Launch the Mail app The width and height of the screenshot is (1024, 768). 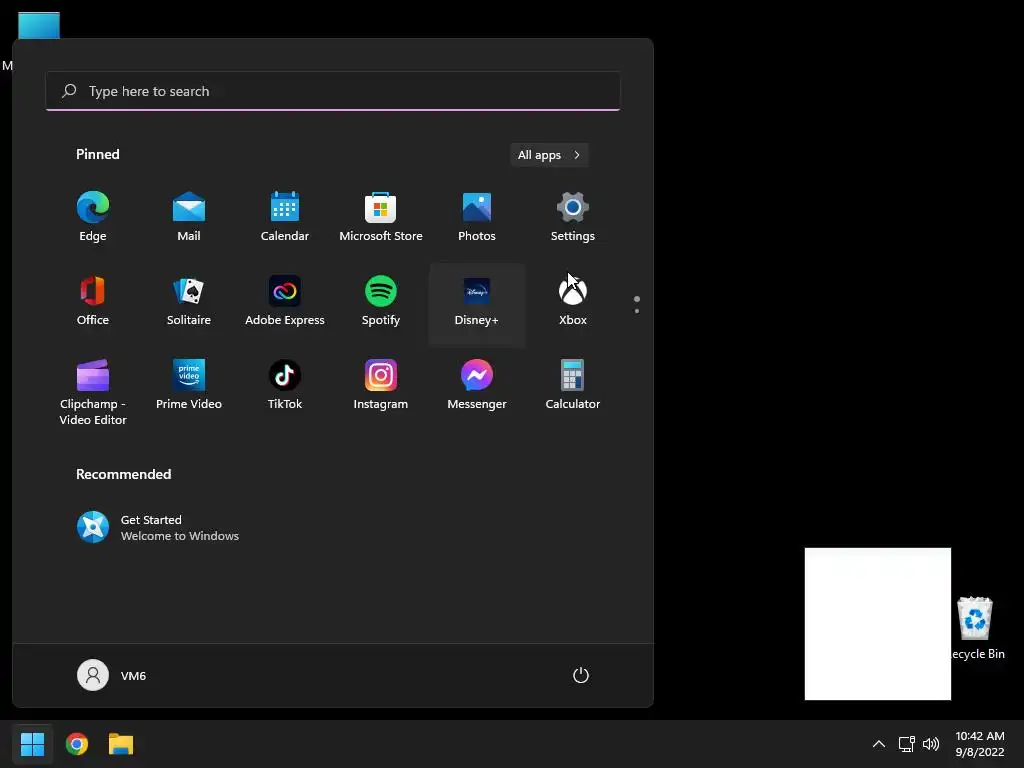coord(189,217)
